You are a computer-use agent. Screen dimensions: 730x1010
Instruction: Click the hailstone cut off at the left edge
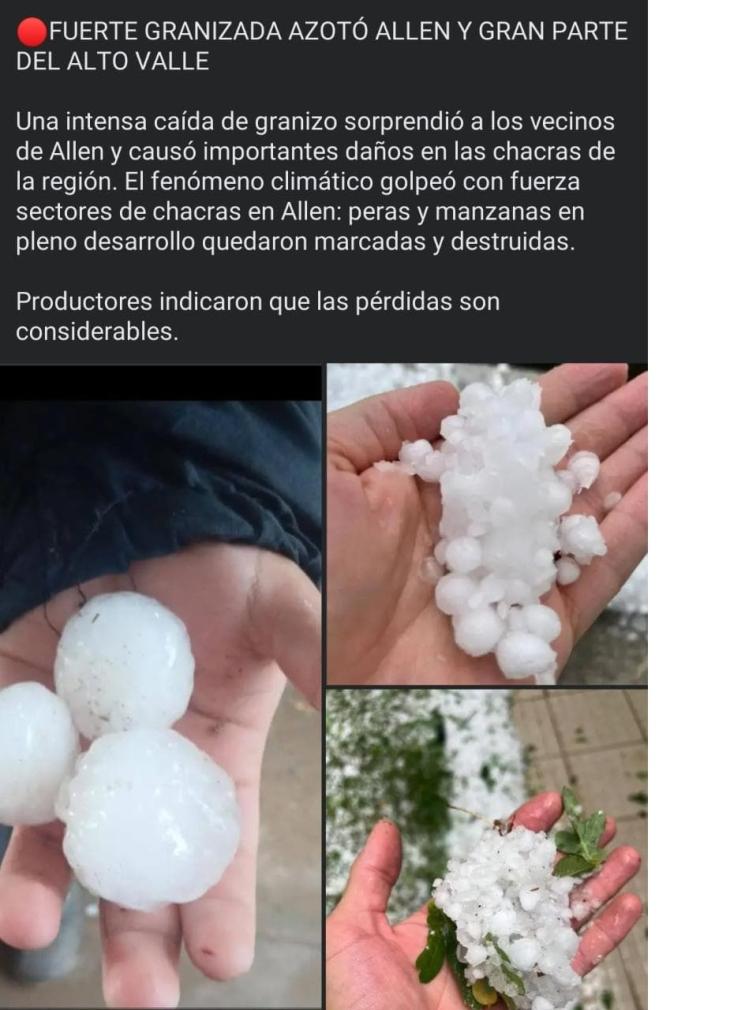(35, 754)
